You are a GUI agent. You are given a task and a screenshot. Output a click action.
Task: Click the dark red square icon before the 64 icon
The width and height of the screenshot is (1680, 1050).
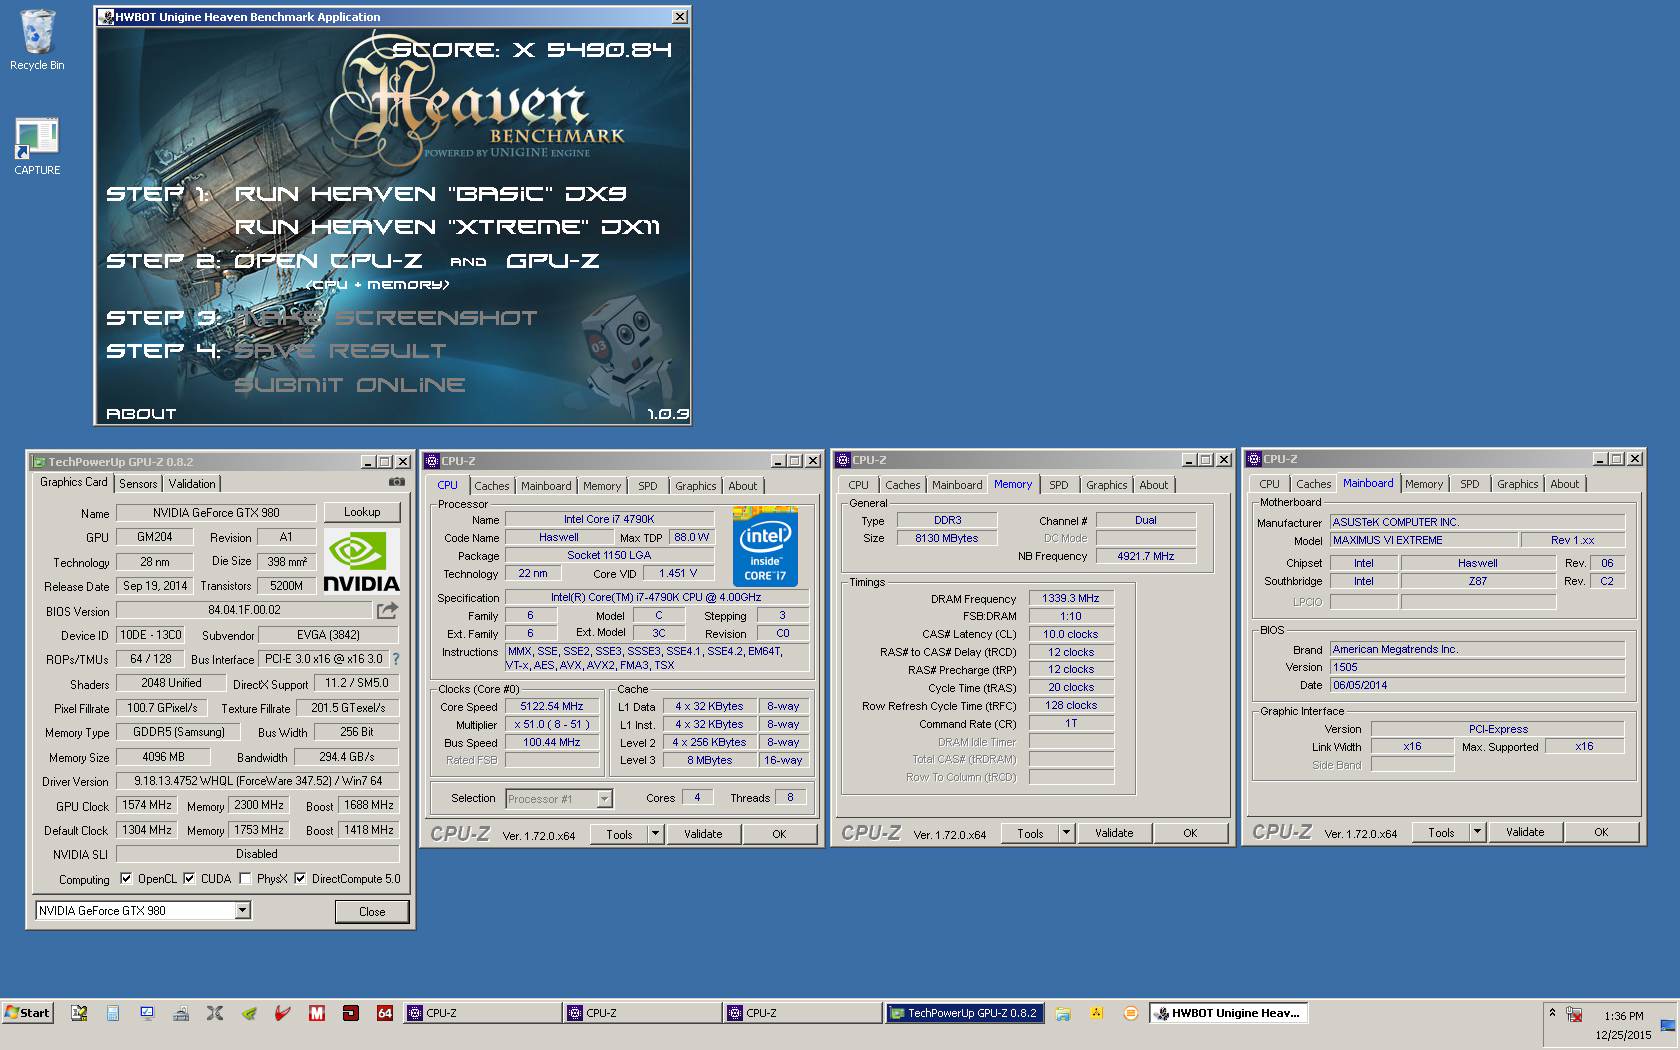pos(351,1013)
